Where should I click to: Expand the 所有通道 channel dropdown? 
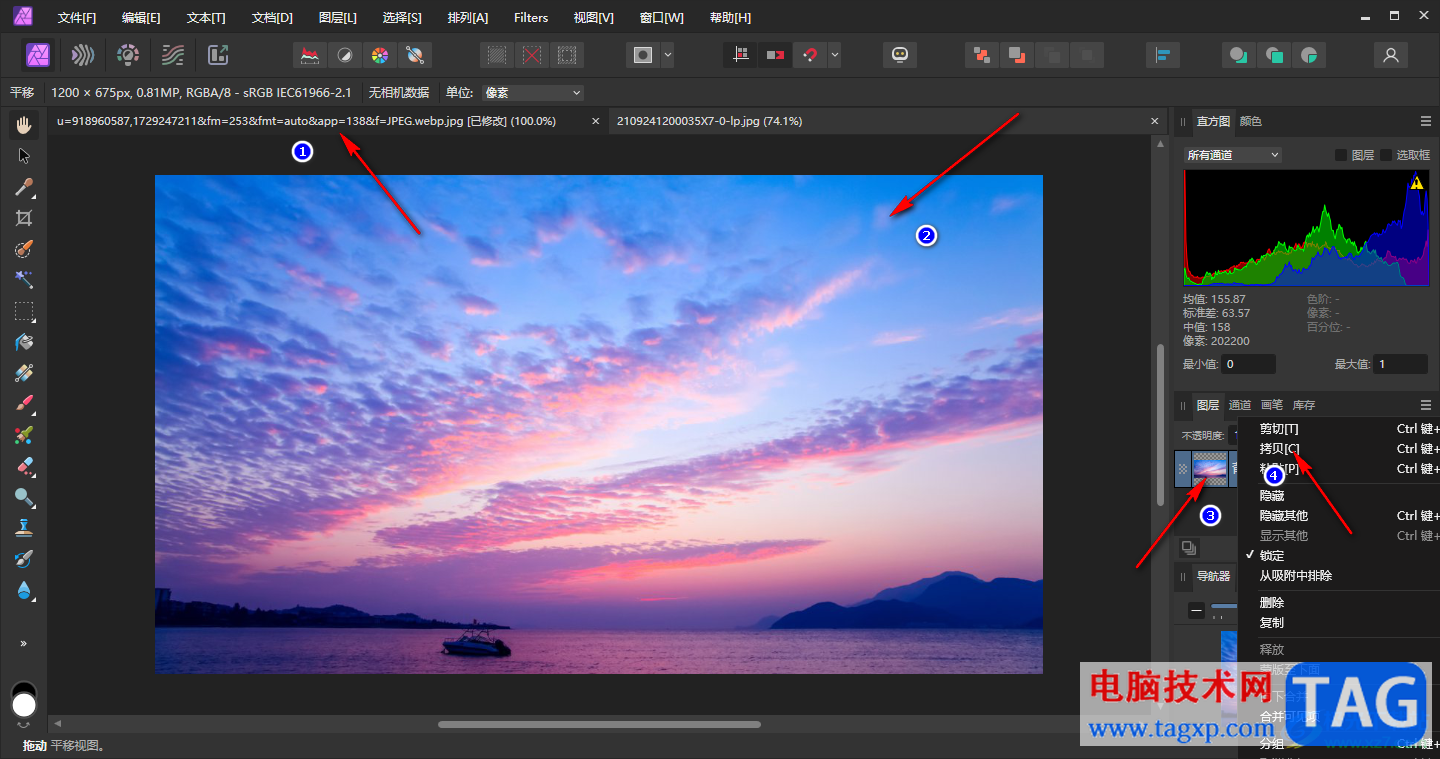tap(1232, 155)
